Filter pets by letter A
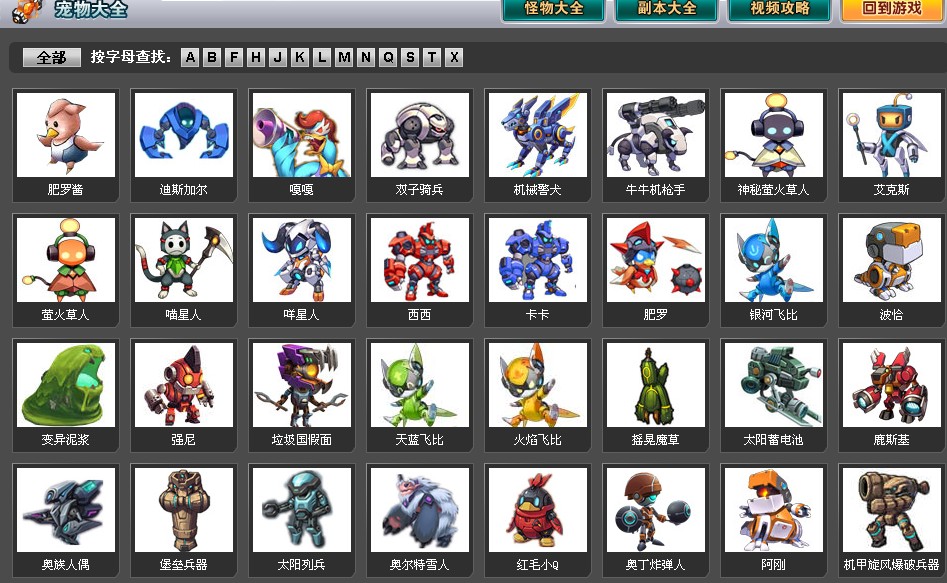 coord(190,57)
